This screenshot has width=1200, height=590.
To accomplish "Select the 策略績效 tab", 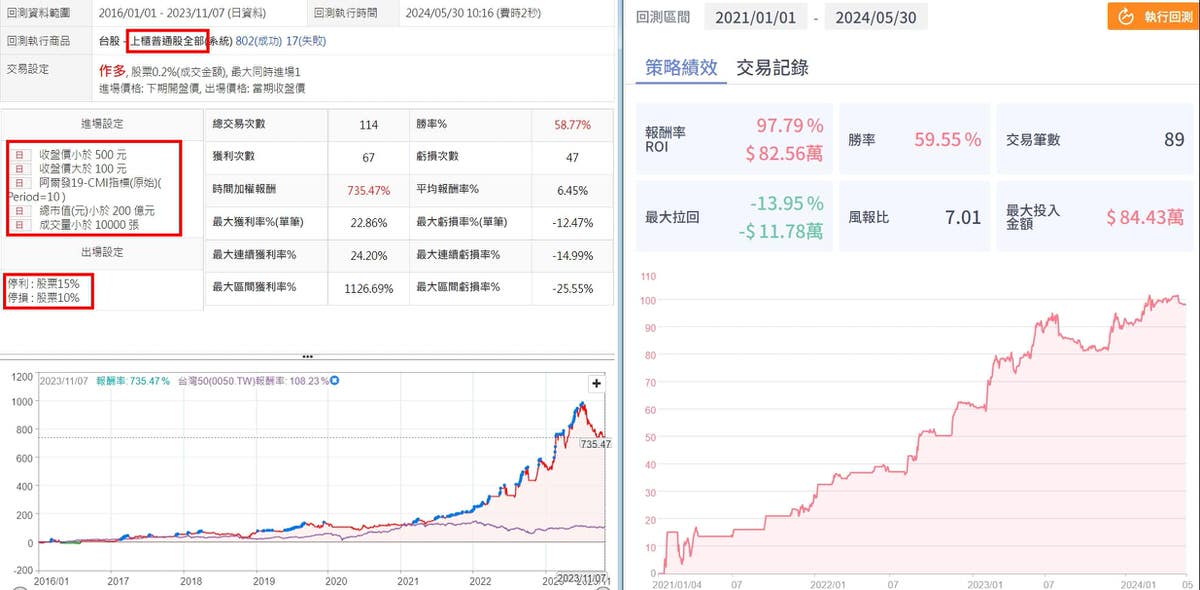I will click(x=681, y=68).
